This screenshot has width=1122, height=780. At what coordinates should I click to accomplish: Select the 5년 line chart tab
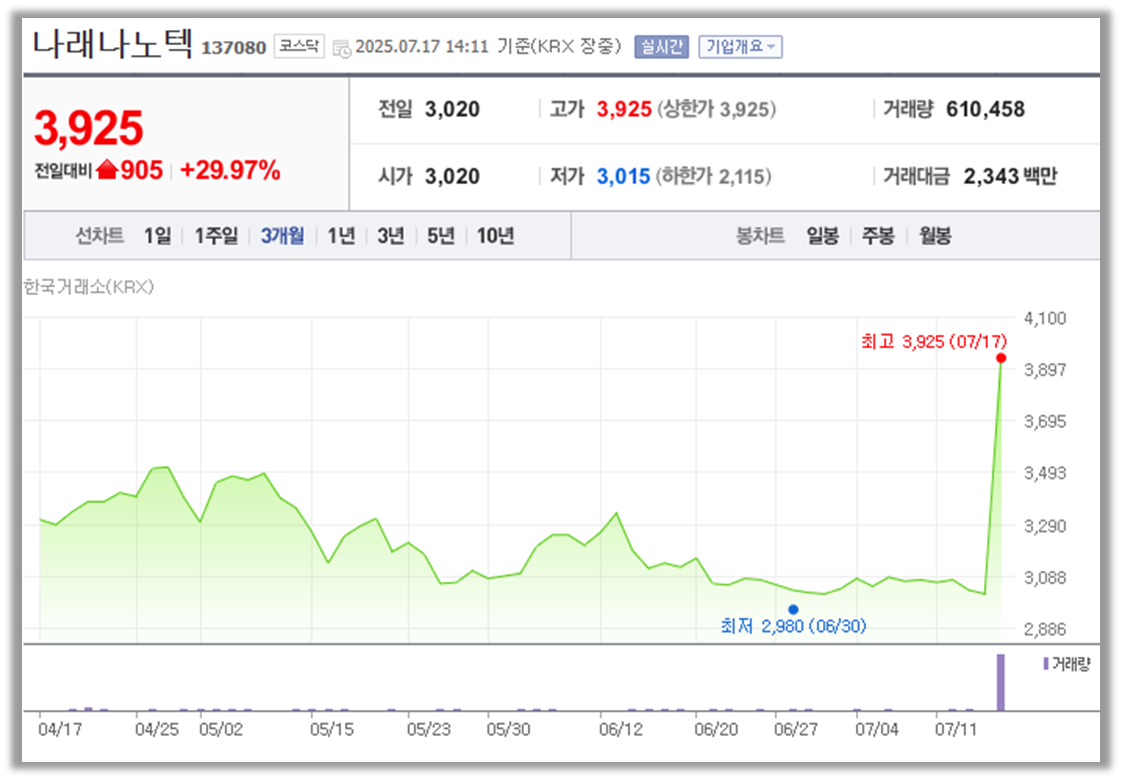[x=441, y=235]
